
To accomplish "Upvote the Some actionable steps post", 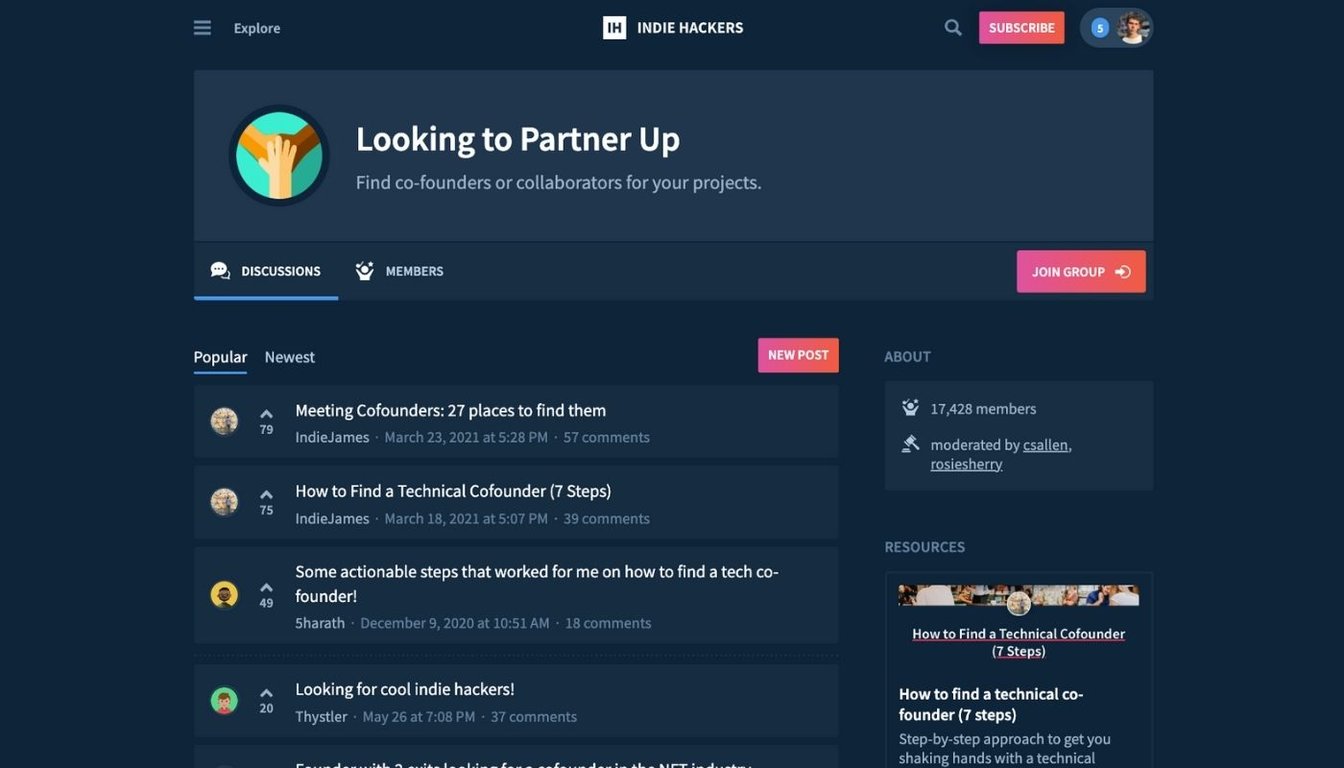I will [x=266, y=588].
